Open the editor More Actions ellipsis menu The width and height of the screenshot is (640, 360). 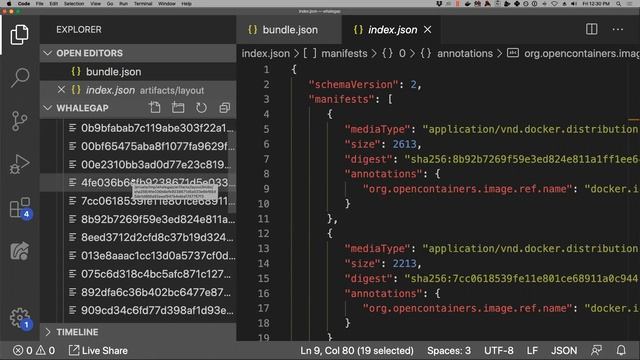click(x=618, y=29)
